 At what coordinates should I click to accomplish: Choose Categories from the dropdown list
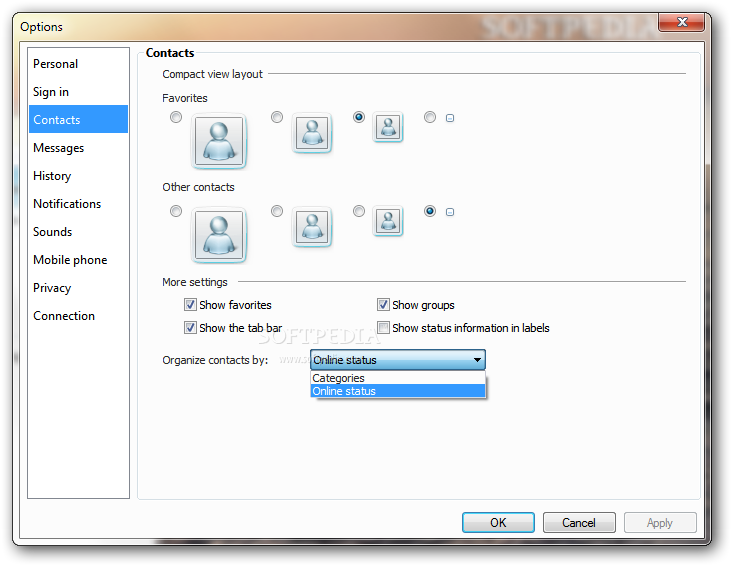(x=398, y=378)
